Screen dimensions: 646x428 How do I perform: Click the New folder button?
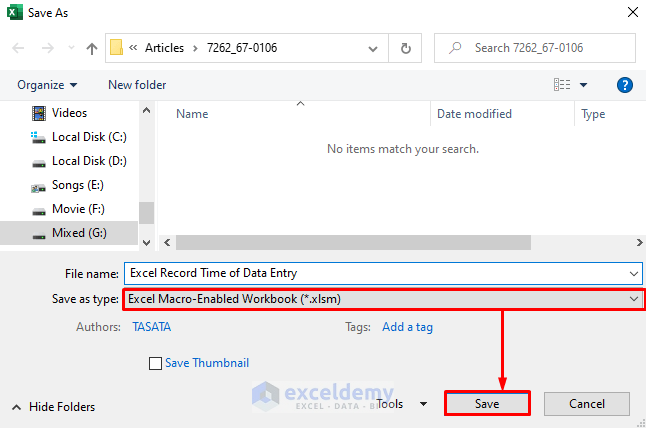(x=137, y=85)
